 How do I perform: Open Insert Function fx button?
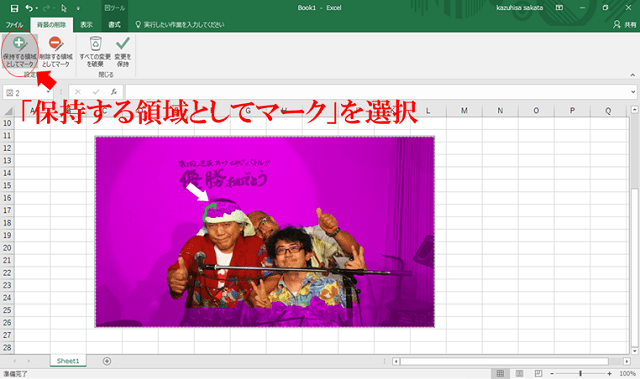pos(114,92)
